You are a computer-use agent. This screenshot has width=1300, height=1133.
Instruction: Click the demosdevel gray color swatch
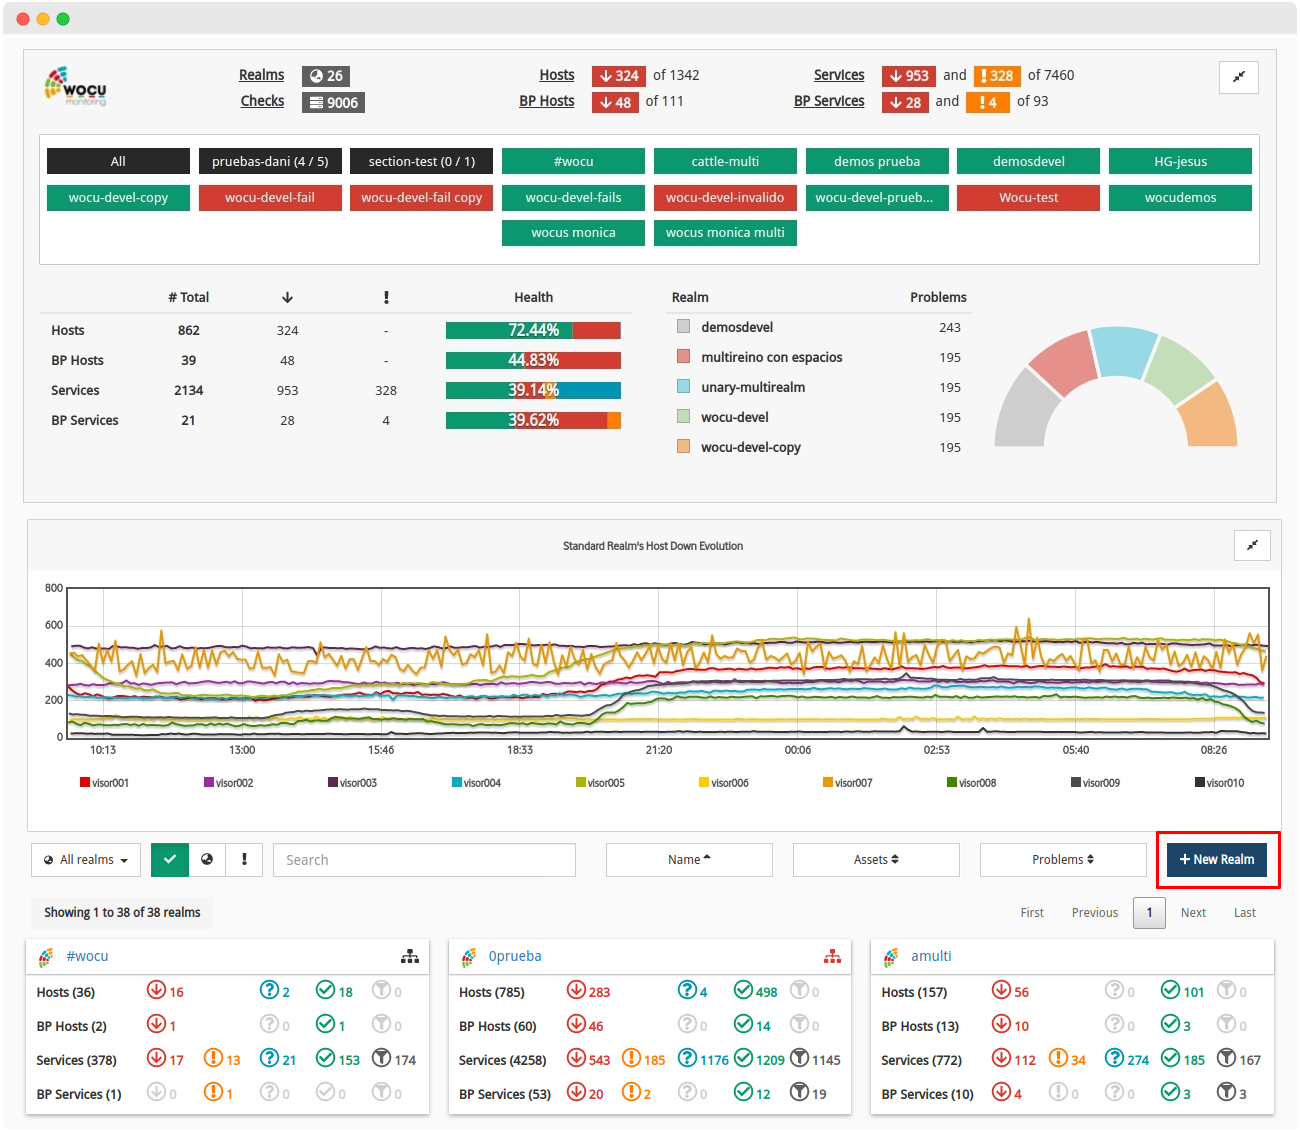684,326
